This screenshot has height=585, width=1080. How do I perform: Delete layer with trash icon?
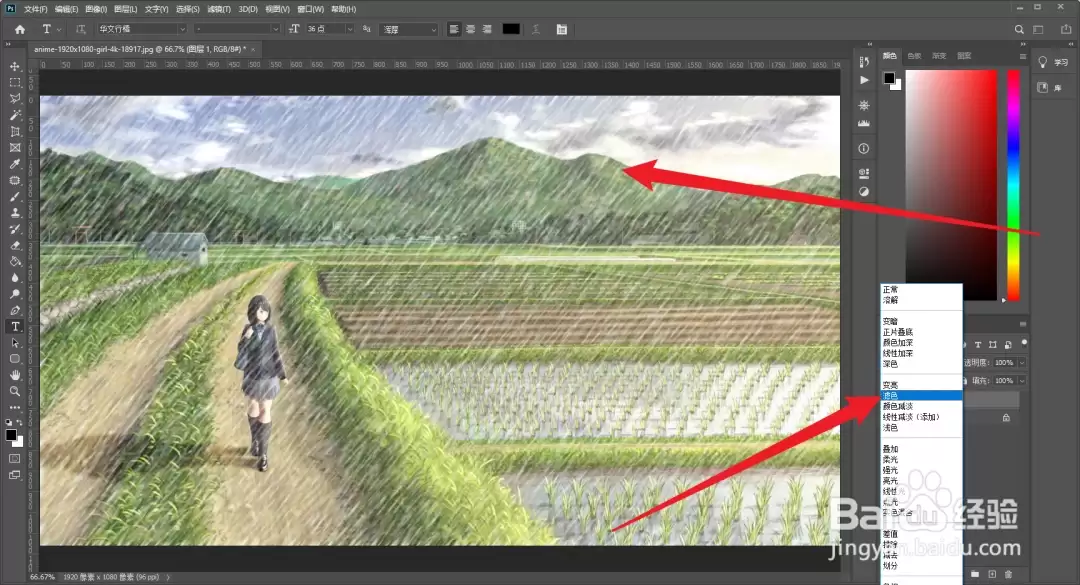1008,574
